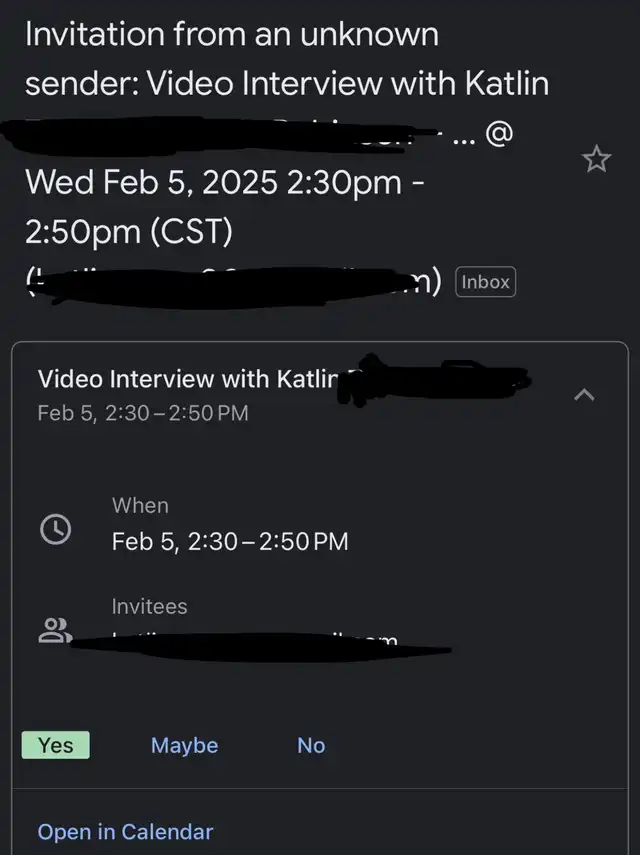Tap the '2:50pm (CST)' subject text
The height and width of the screenshot is (855, 640).
(x=128, y=232)
